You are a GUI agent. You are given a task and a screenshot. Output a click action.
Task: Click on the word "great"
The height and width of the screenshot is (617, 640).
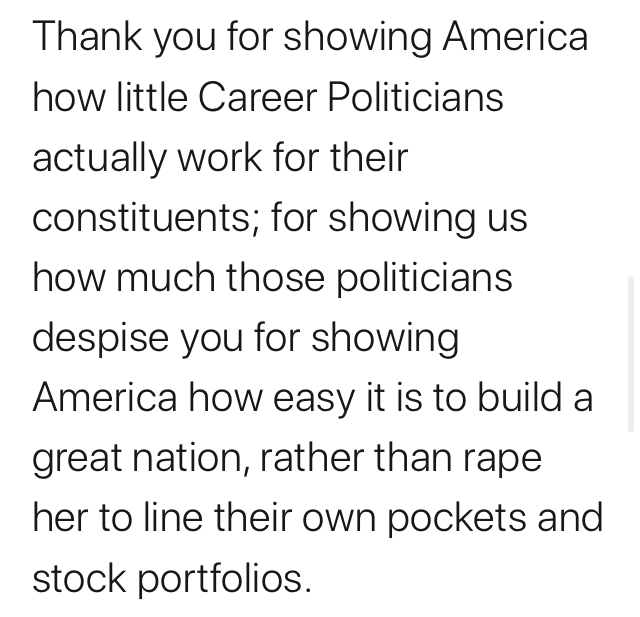pos(77,459)
